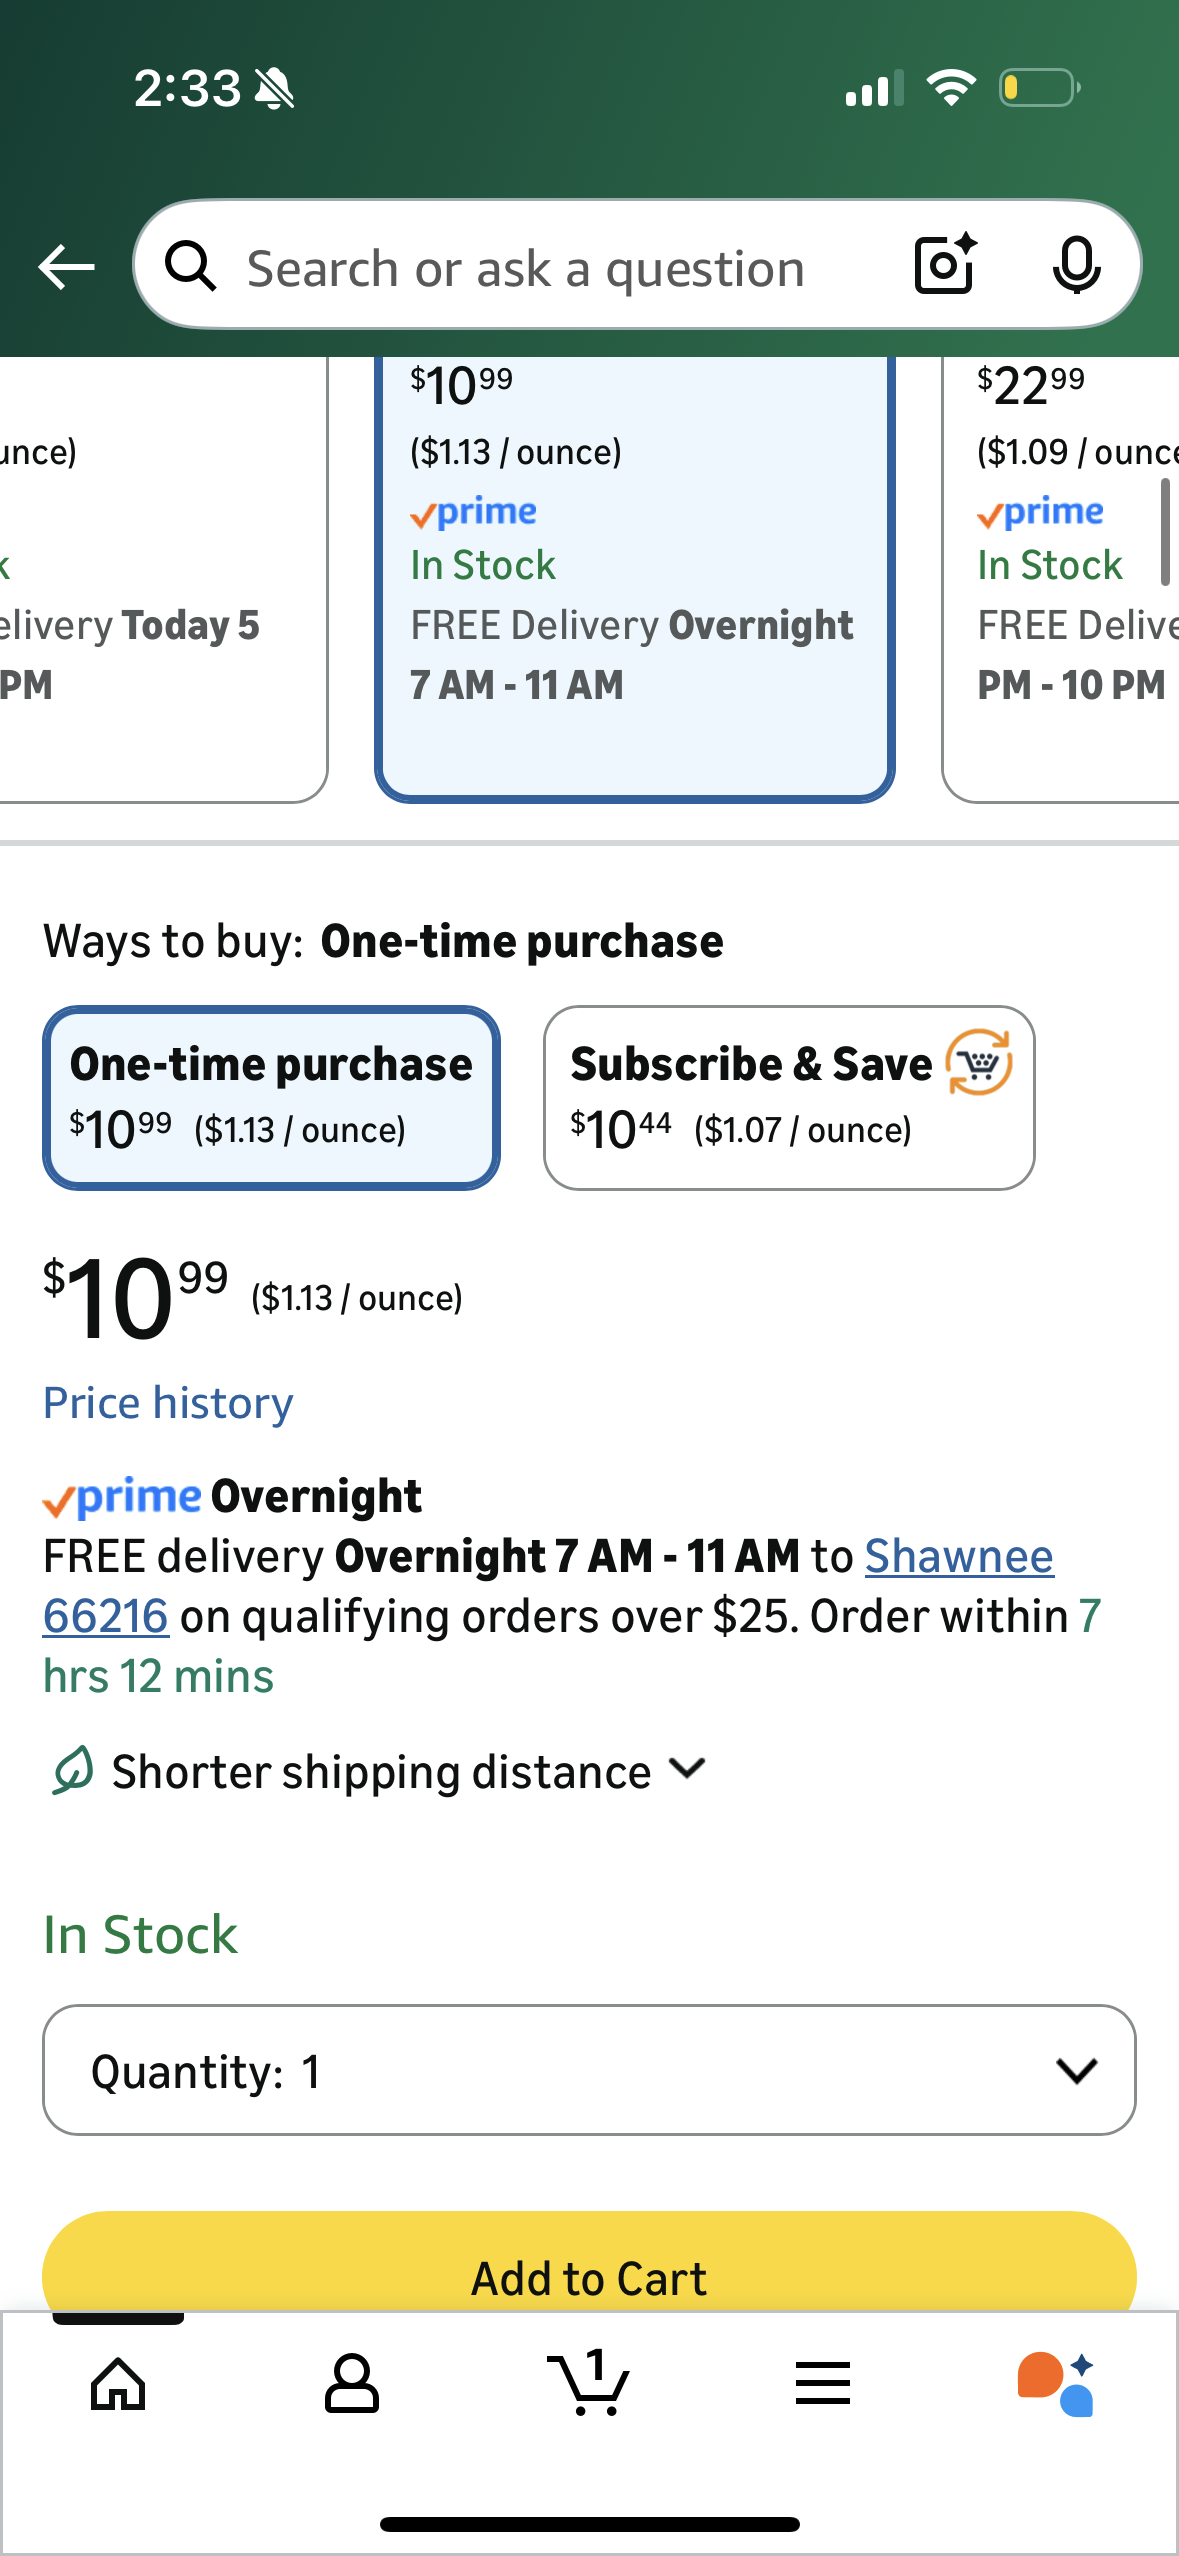
Task: Launch the Rufus AI assistant icon
Action: pyautogui.click(x=1056, y=2384)
